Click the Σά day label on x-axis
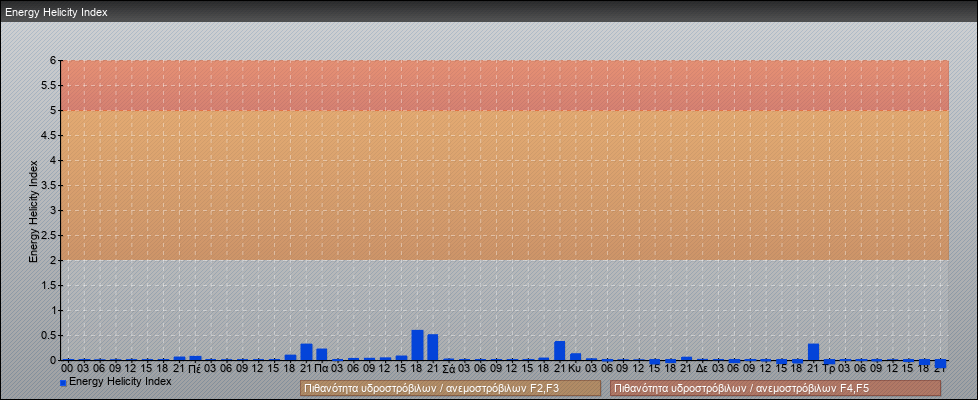The width and height of the screenshot is (978, 400). point(449,368)
